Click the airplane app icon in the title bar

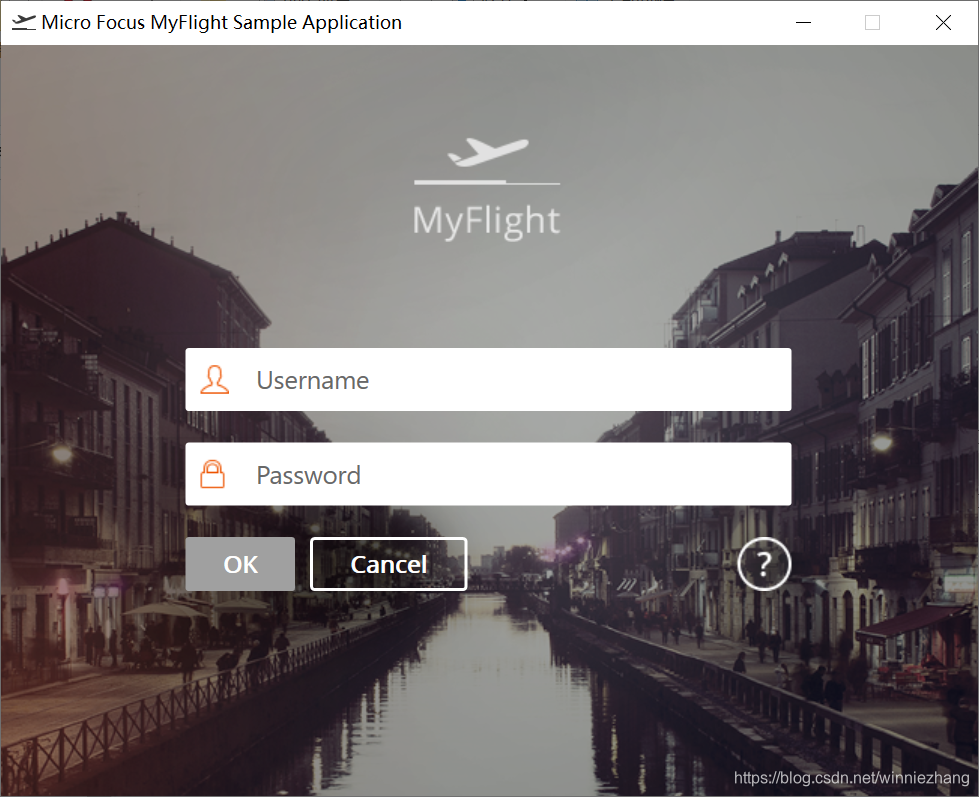pos(24,22)
